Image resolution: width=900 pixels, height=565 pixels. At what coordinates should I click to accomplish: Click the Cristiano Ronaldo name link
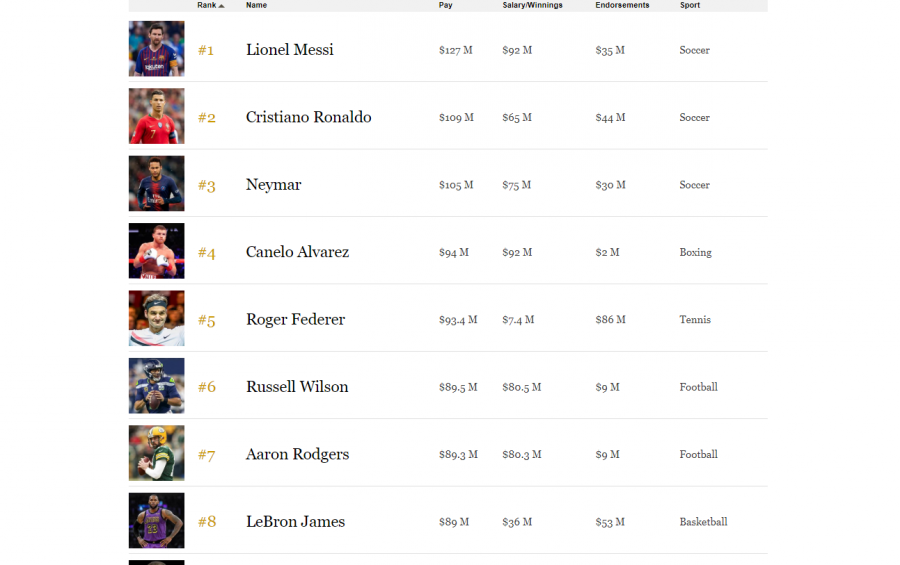pos(308,117)
